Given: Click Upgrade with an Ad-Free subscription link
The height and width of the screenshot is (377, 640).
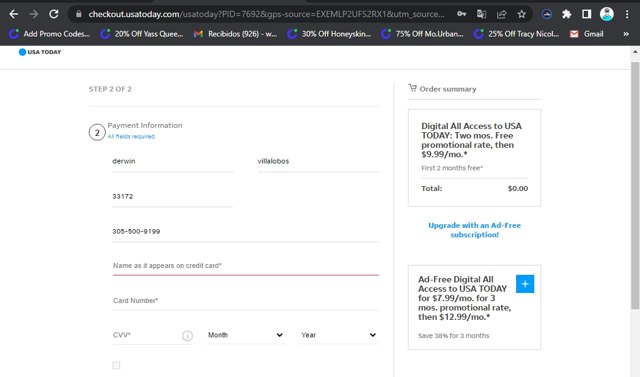Looking at the screenshot, I should pyautogui.click(x=474, y=230).
